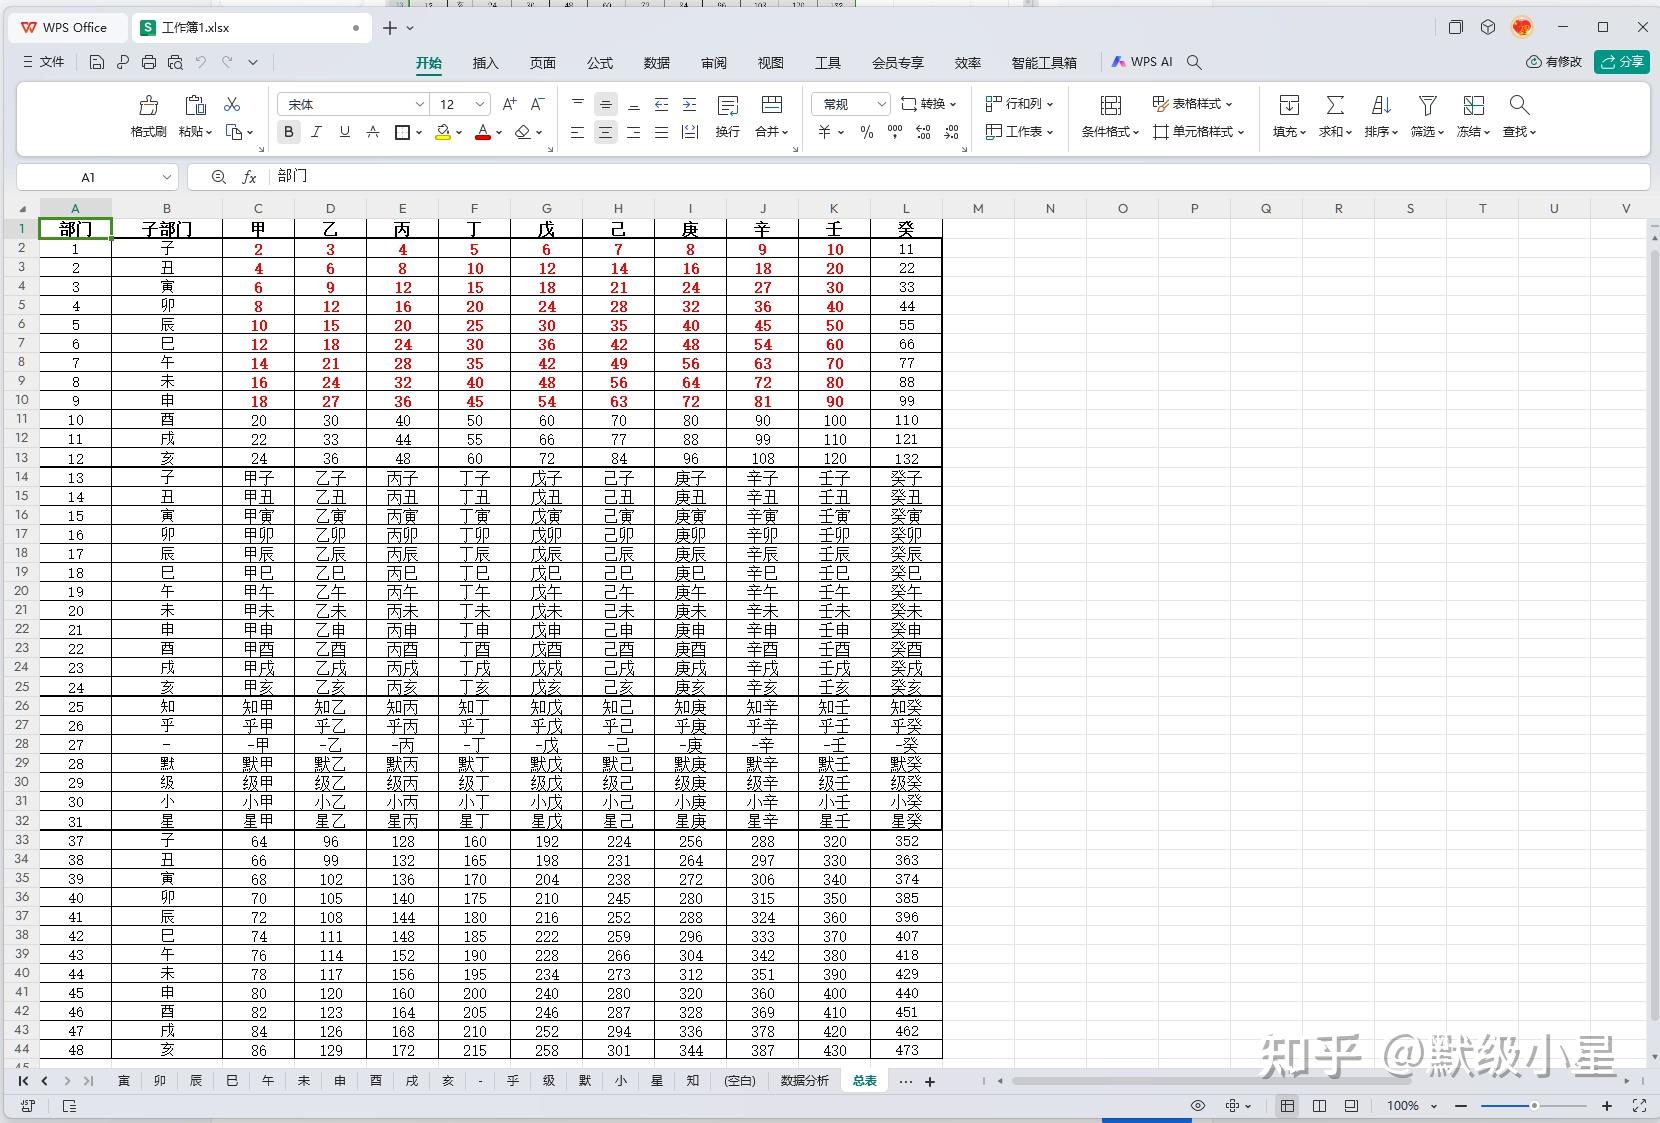Decrease font size with A- icon
Screen dimensions: 1660x1123
538,104
